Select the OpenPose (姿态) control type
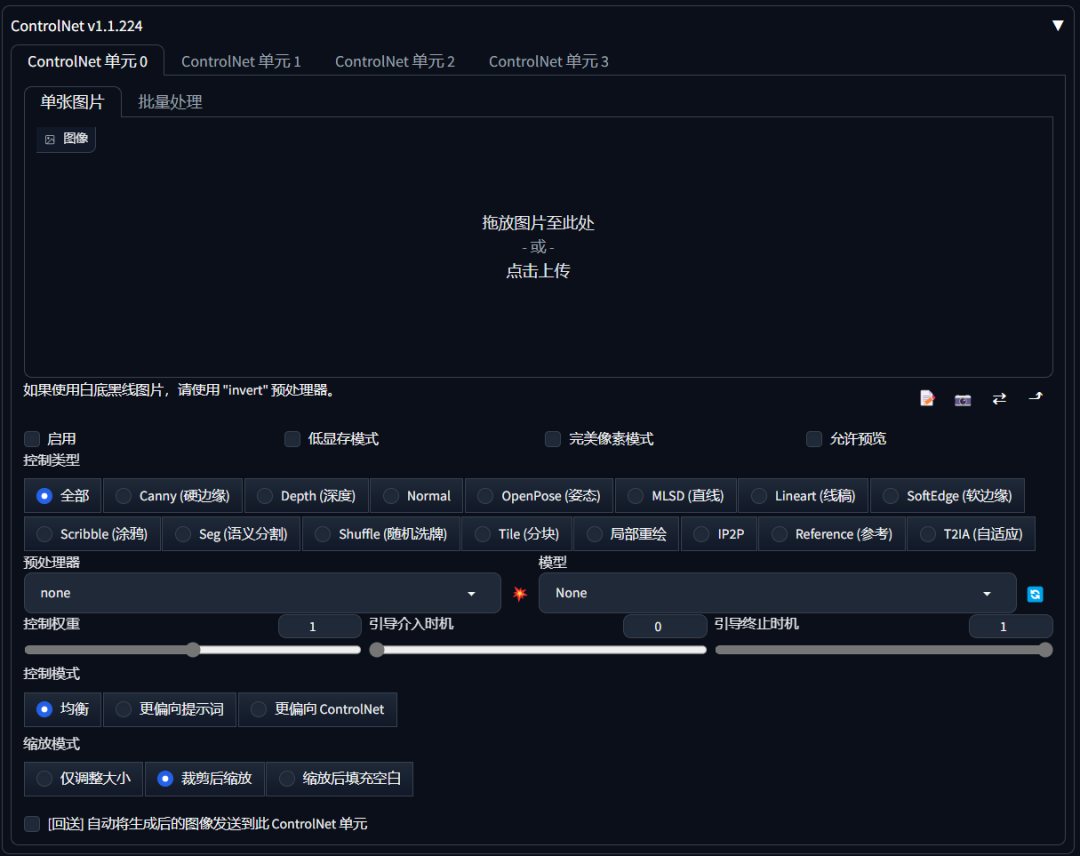This screenshot has height=856, width=1080. point(539,496)
